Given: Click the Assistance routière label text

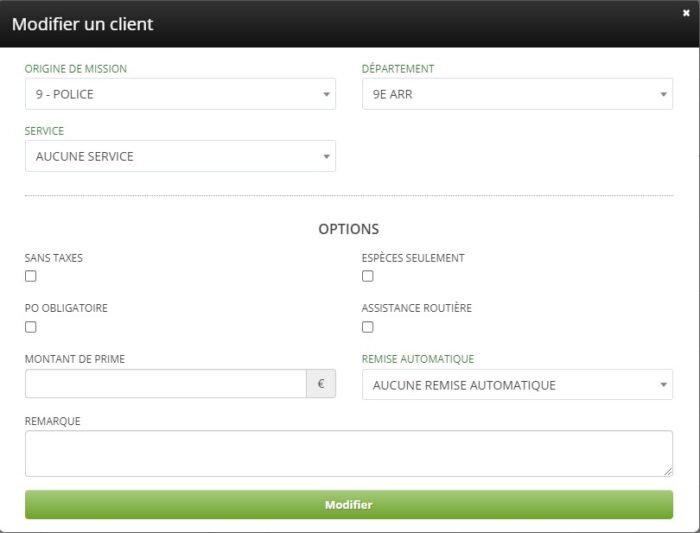Looking at the screenshot, I should (x=417, y=308).
